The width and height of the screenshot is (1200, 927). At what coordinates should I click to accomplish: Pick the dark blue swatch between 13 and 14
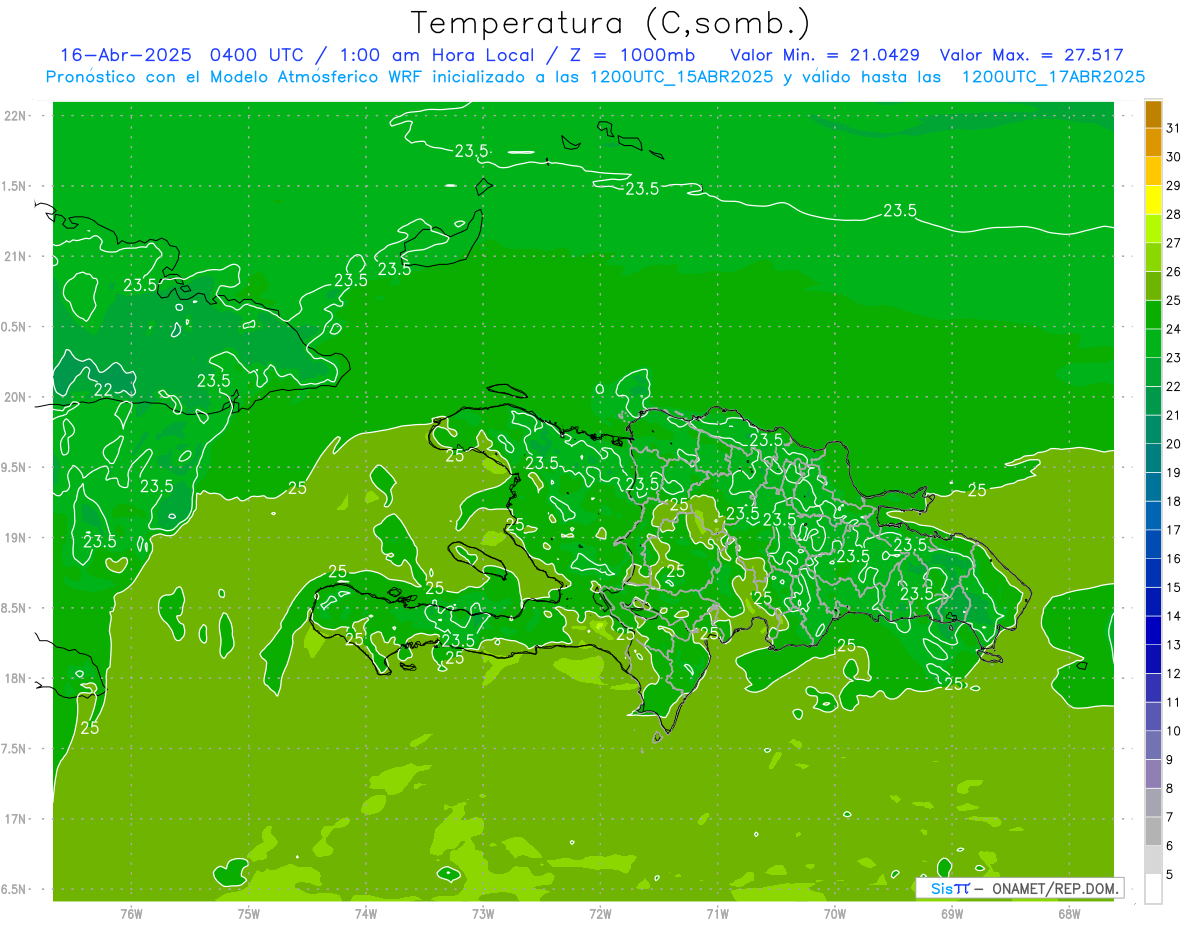pyautogui.click(x=1153, y=631)
